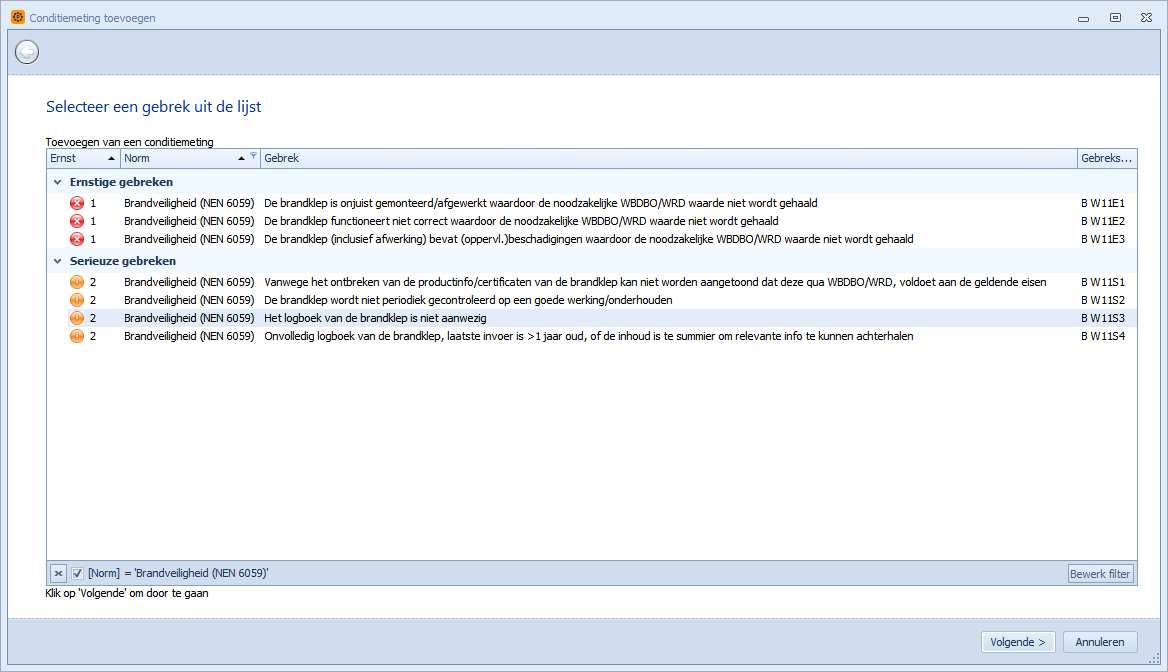
Task: Click the red error icon for B W11E1
Action: (x=77, y=203)
